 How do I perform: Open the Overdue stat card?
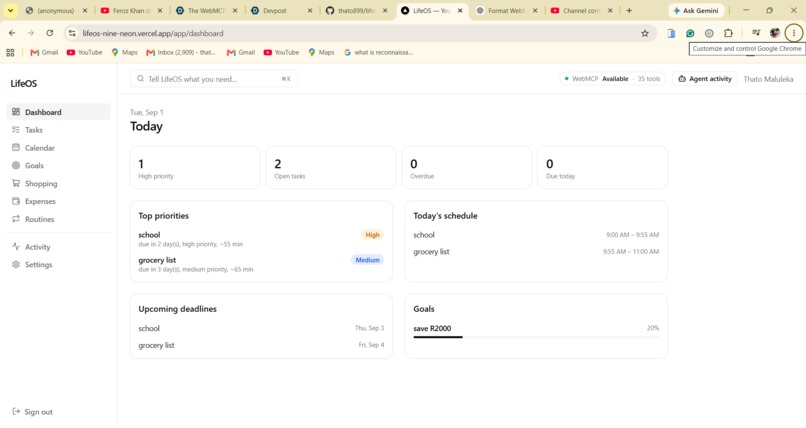[x=467, y=168]
